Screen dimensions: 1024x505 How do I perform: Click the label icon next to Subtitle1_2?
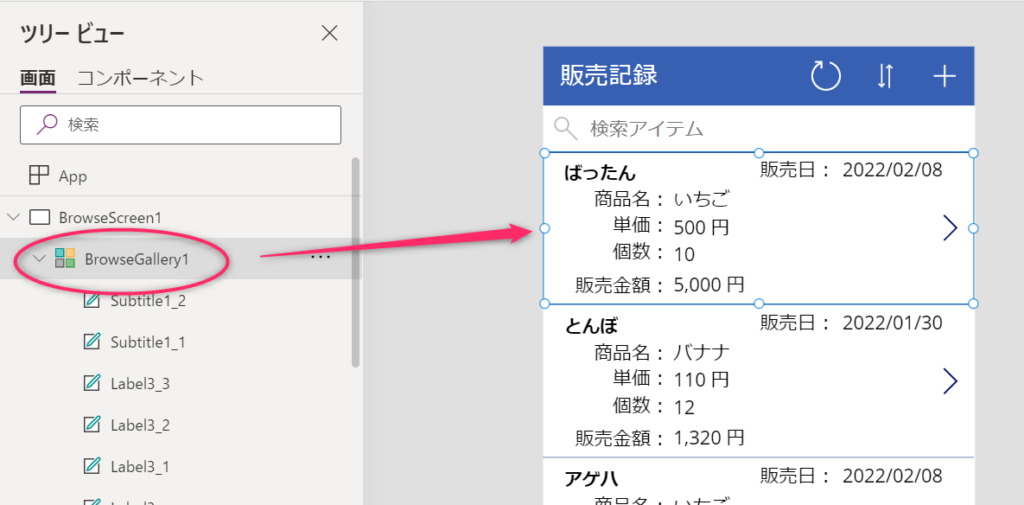[92, 301]
